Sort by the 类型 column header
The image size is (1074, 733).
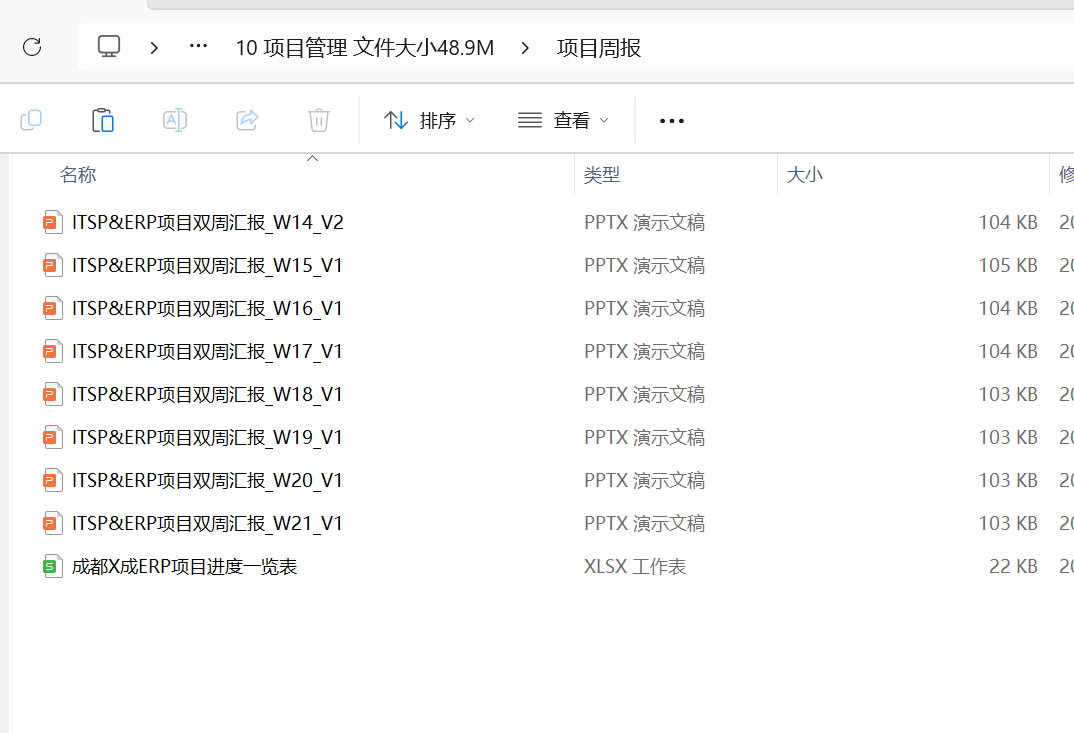602,175
